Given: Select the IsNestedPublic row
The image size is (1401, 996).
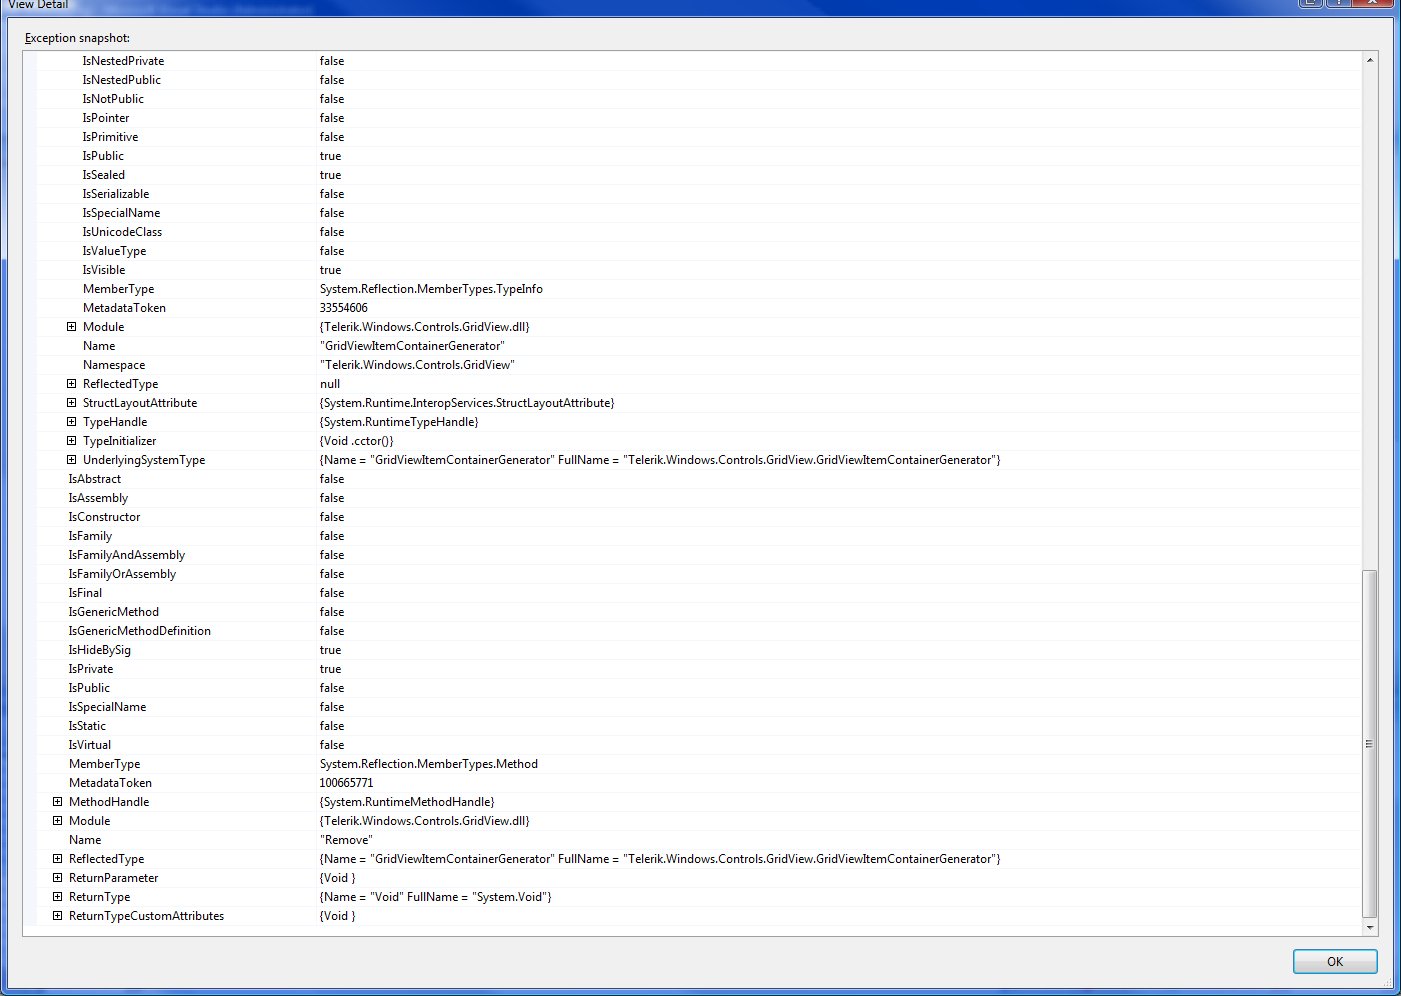Looking at the screenshot, I should 698,80.
